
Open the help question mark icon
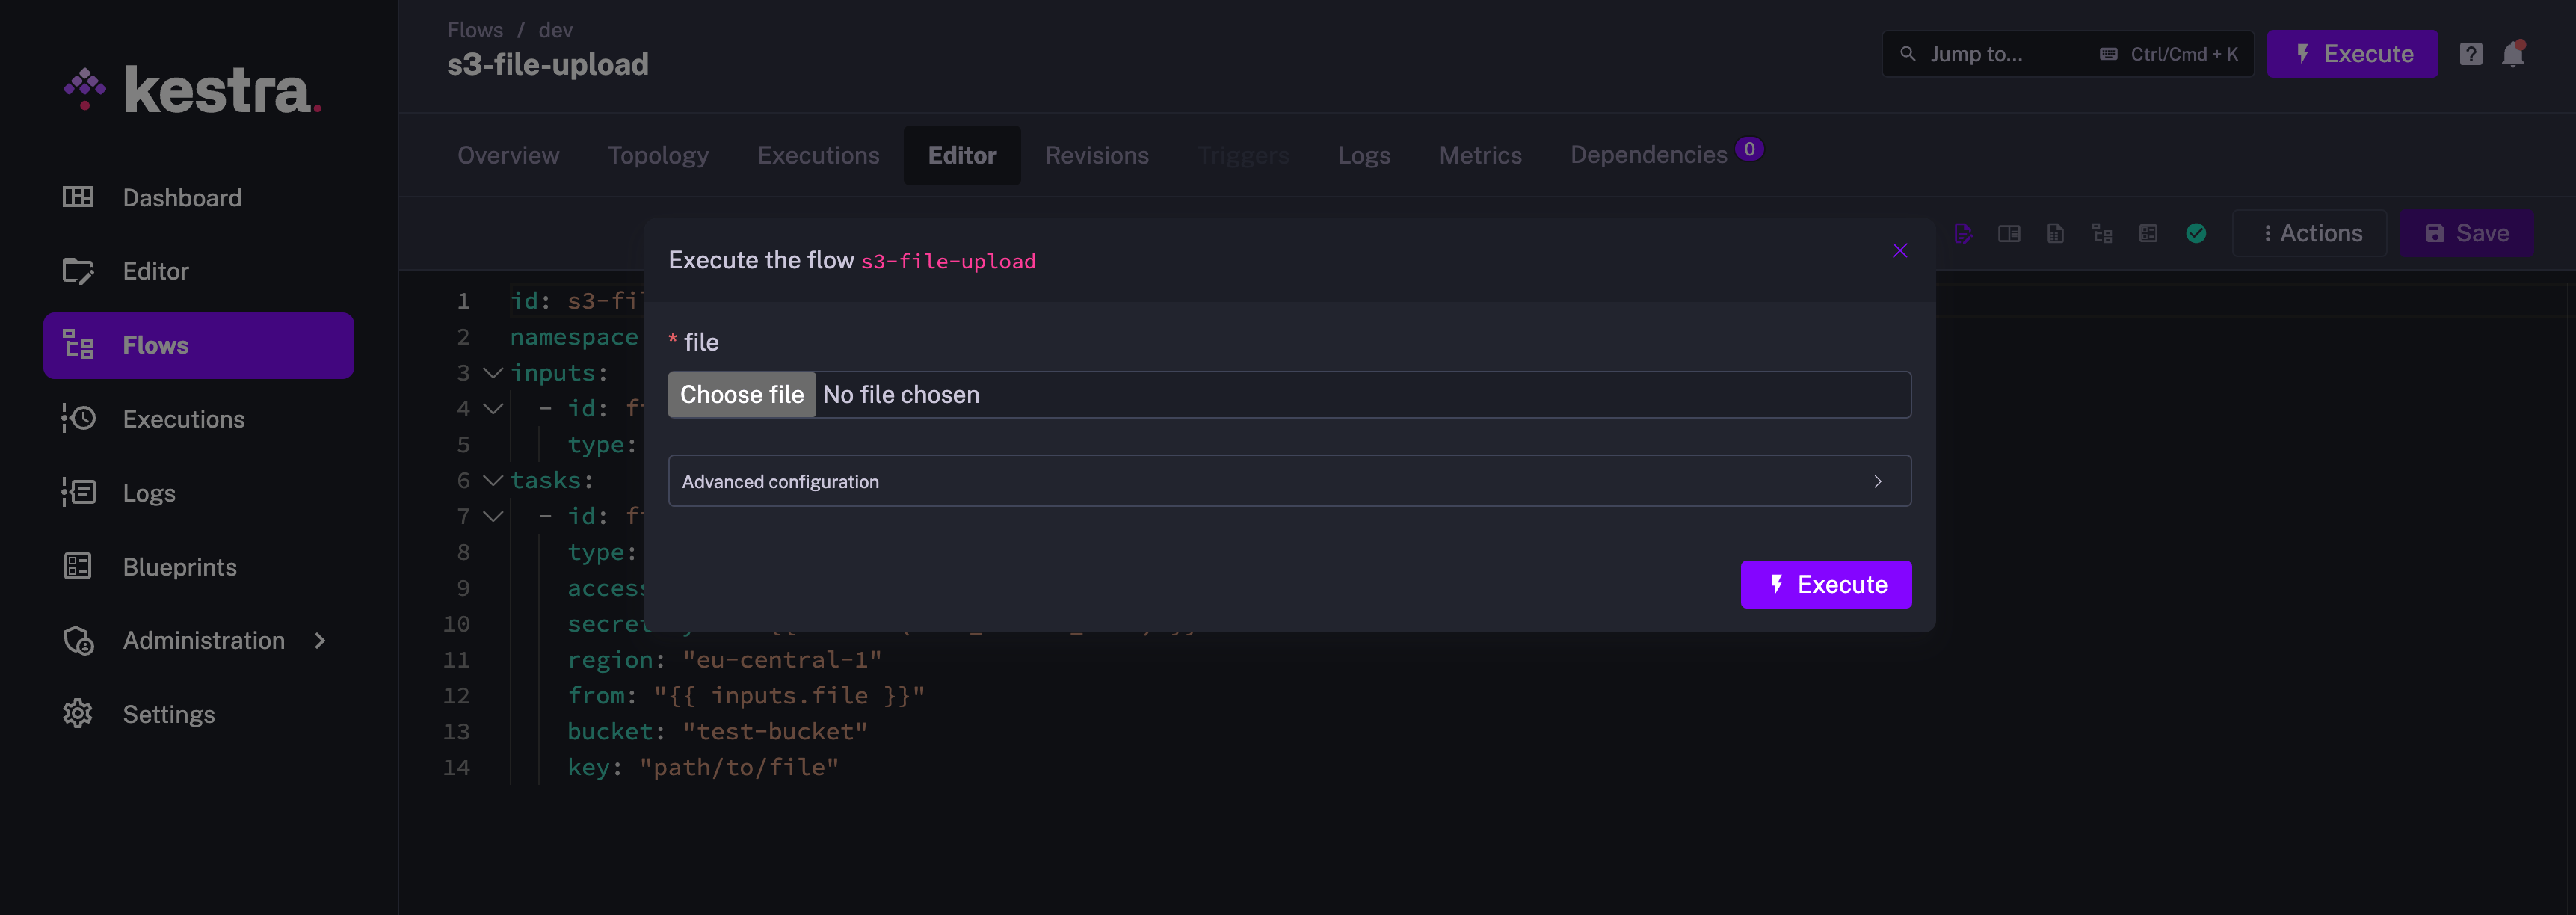coord(2470,54)
